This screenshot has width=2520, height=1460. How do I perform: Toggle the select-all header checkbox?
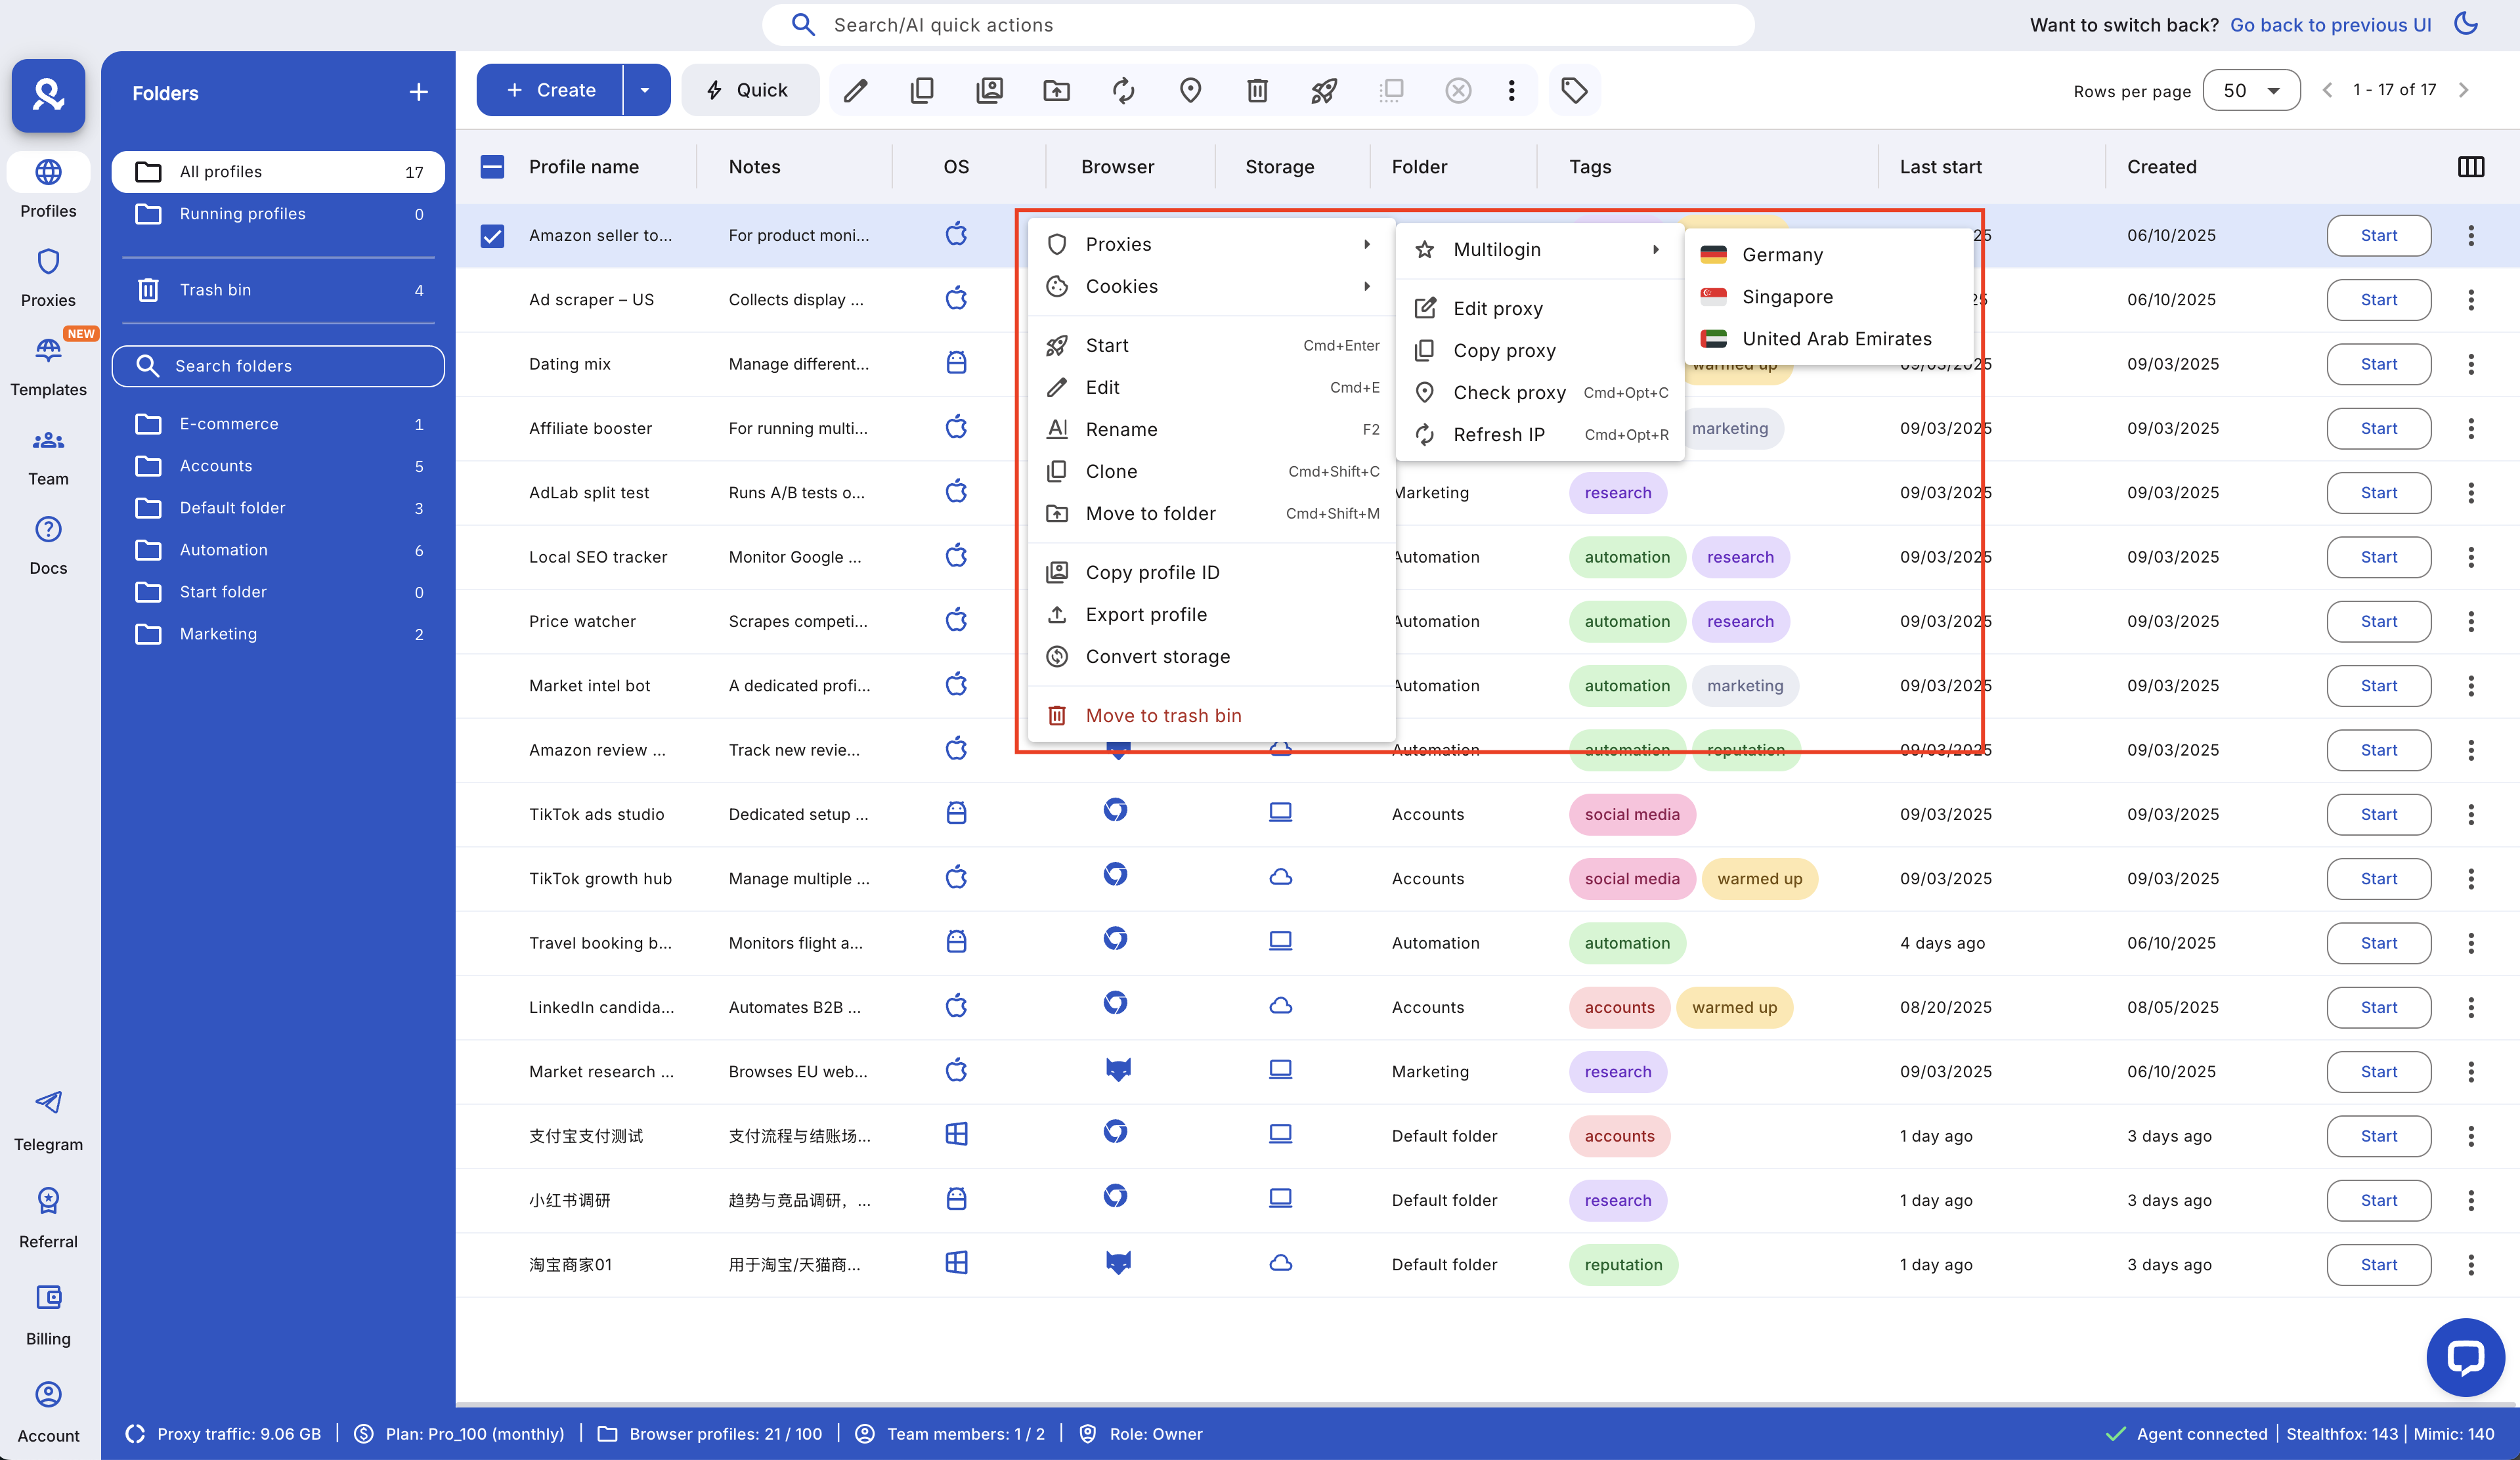(x=492, y=167)
